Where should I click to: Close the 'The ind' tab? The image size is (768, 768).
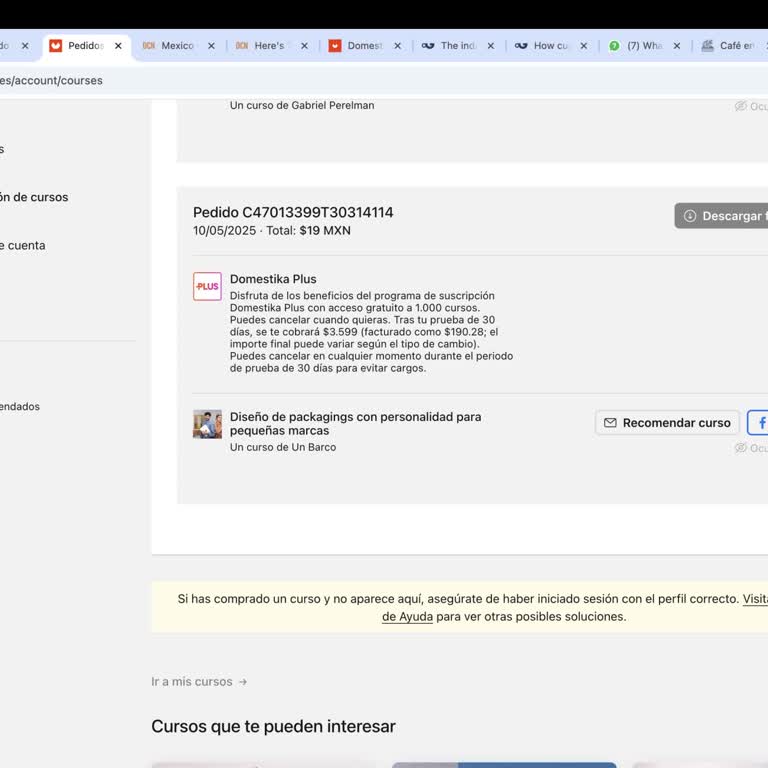pos(490,46)
